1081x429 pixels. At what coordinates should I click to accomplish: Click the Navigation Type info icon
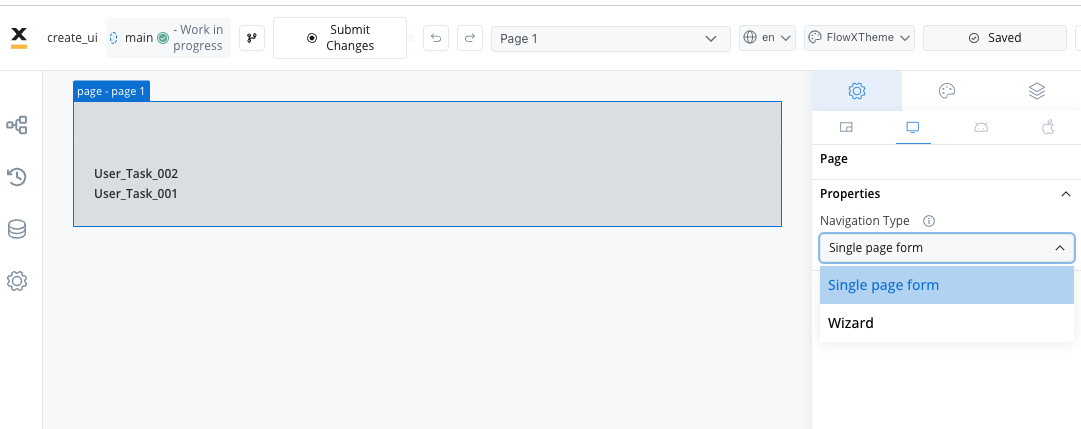(x=929, y=221)
